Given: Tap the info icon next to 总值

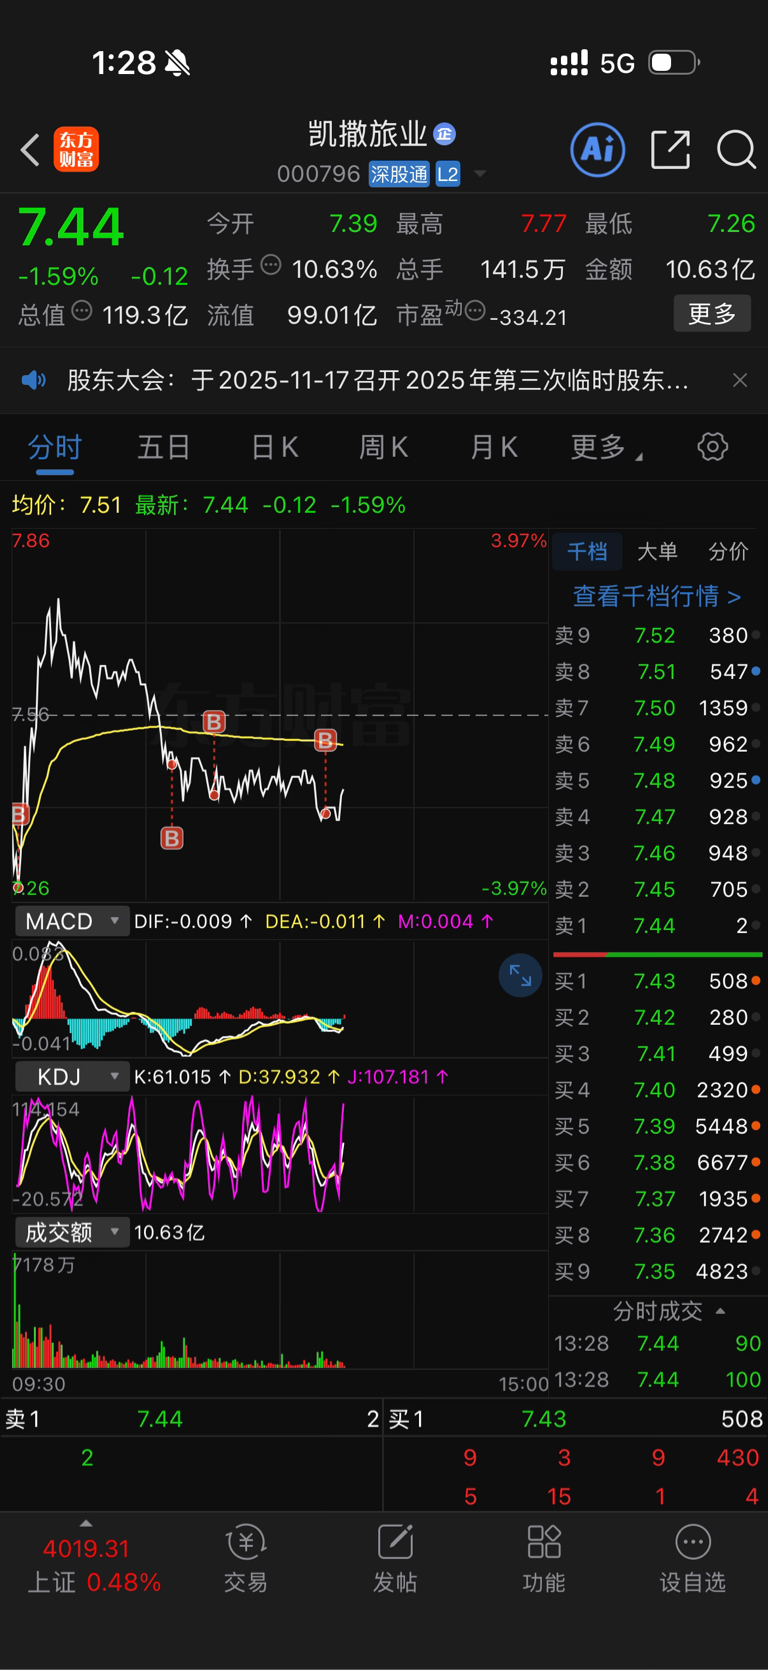Looking at the screenshot, I should [82, 311].
